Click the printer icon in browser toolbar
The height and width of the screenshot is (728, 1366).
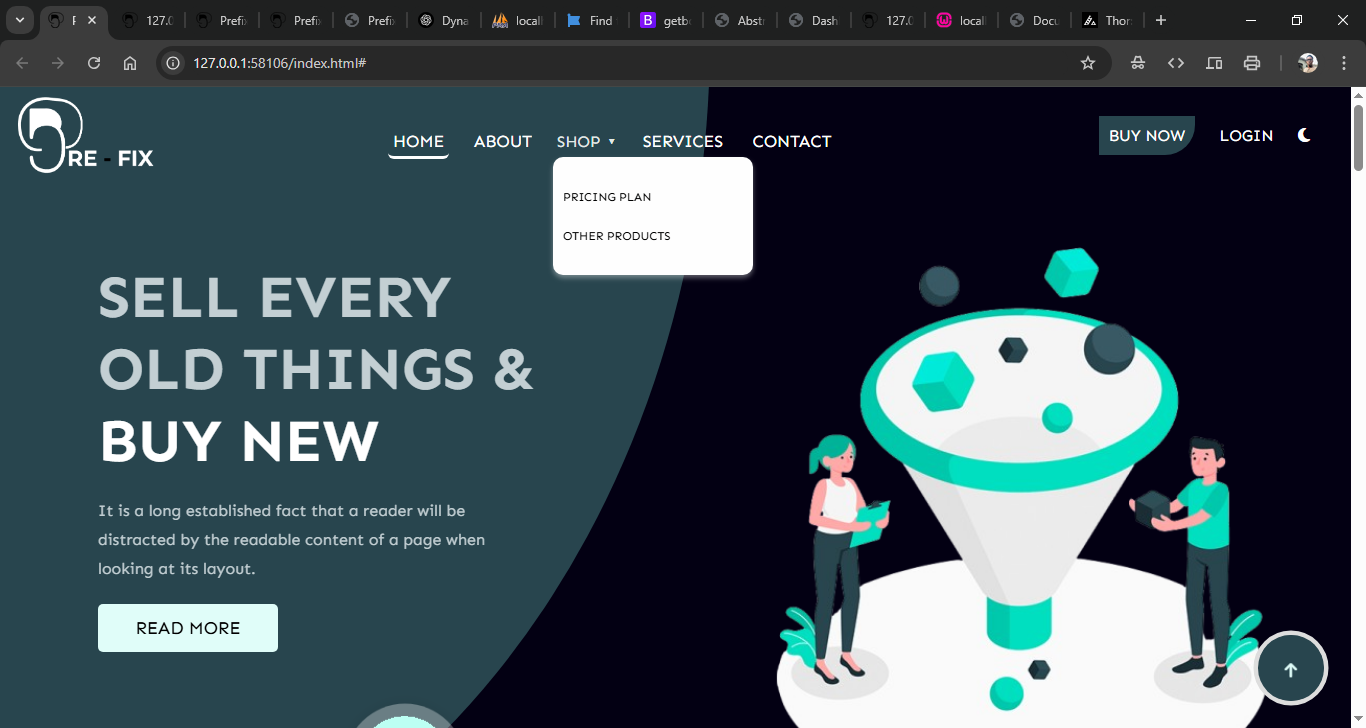pyautogui.click(x=1252, y=63)
